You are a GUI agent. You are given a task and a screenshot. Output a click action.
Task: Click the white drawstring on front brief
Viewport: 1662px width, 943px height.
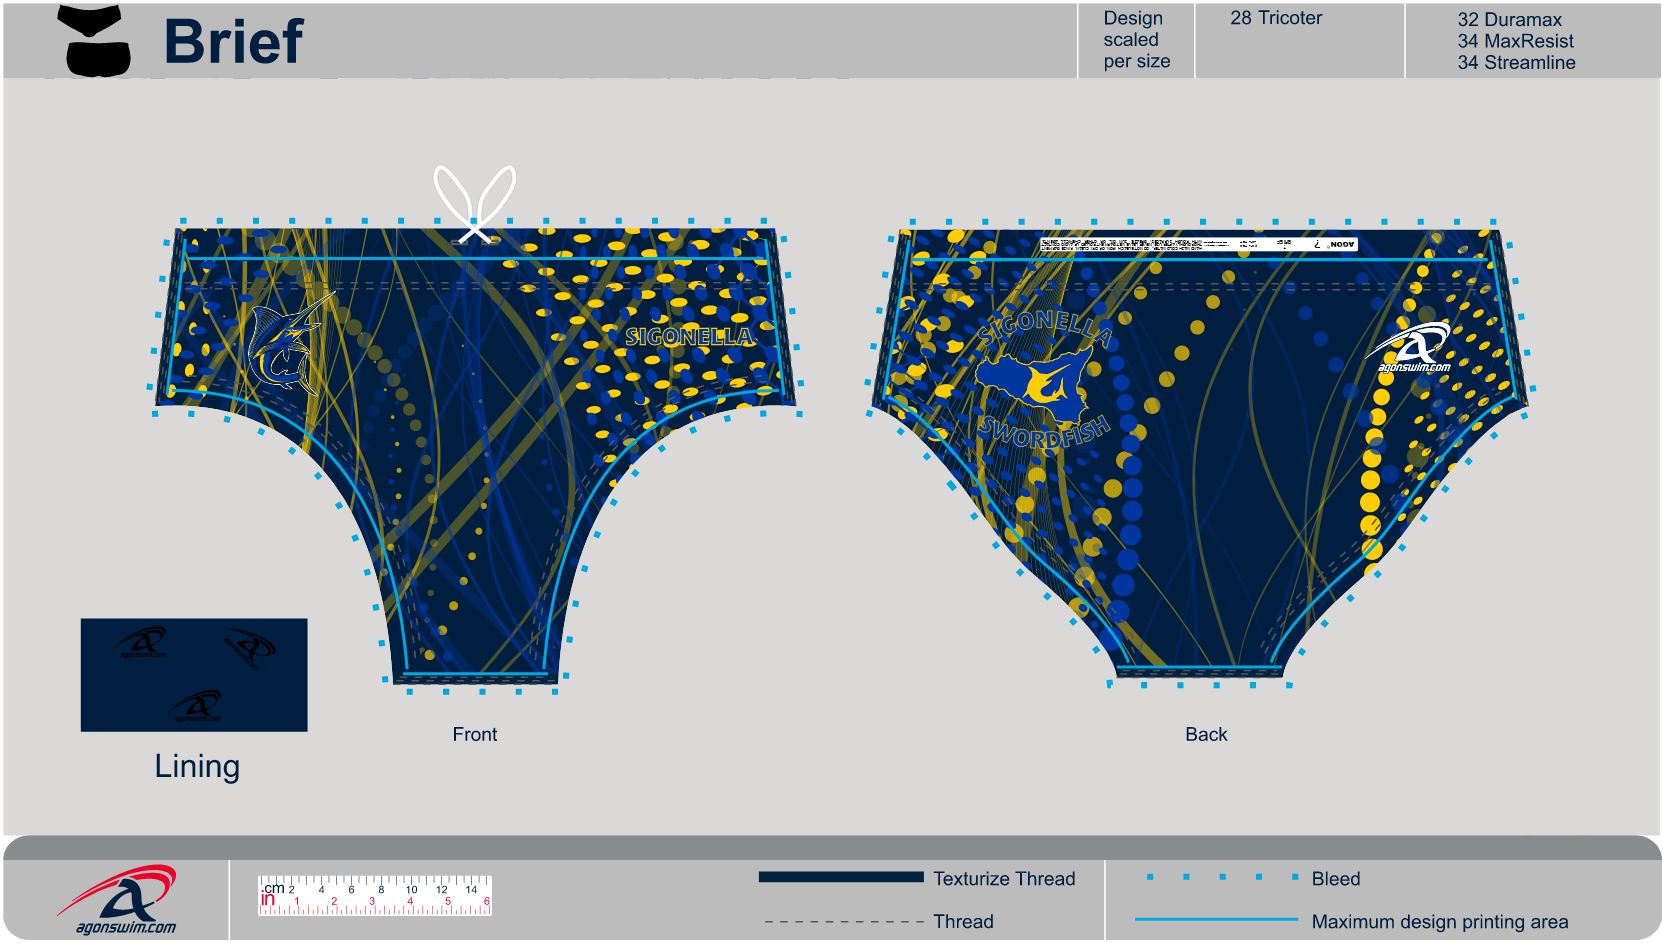[475, 204]
